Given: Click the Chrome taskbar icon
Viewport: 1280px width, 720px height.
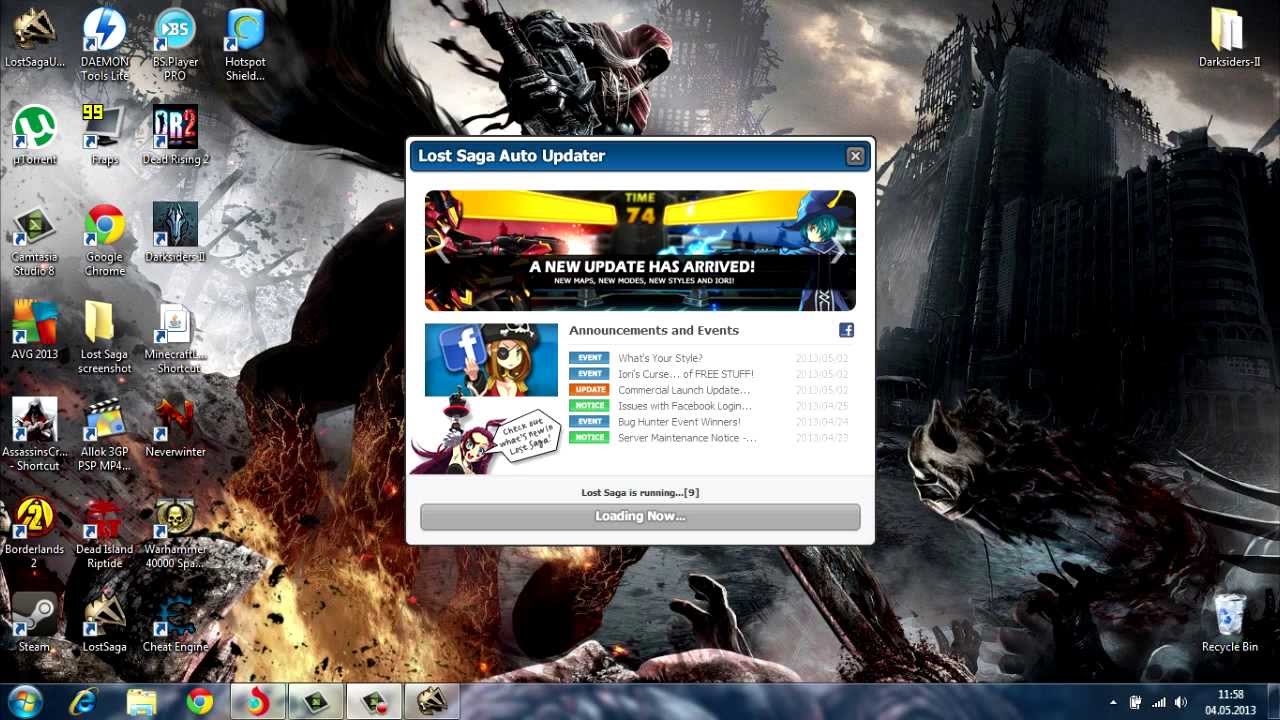Looking at the screenshot, I should pyautogui.click(x=200, y=702).
